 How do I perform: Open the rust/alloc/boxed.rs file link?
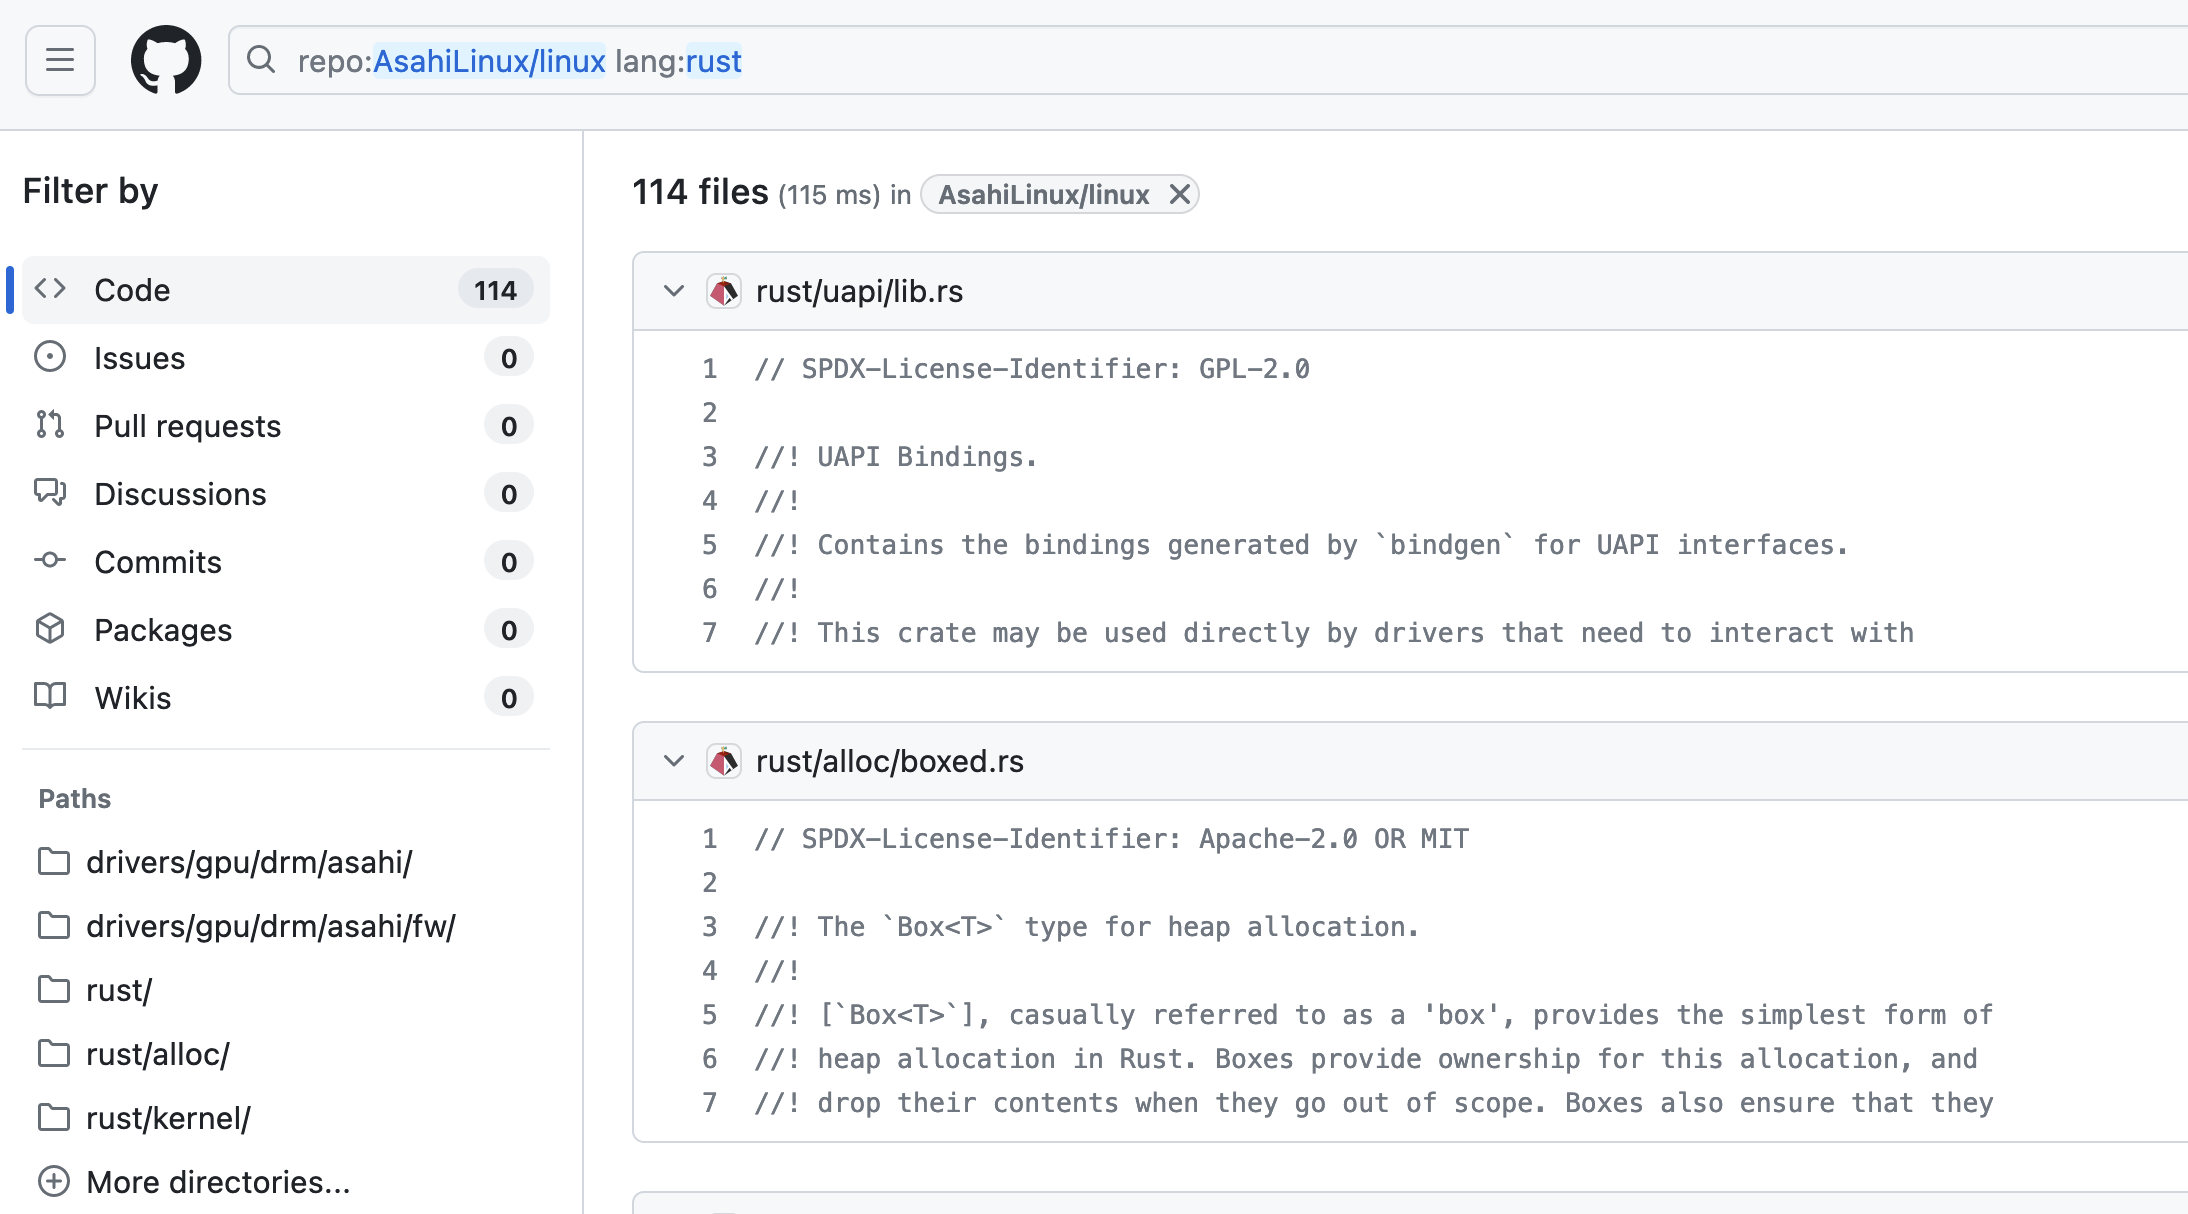(889, 761)
